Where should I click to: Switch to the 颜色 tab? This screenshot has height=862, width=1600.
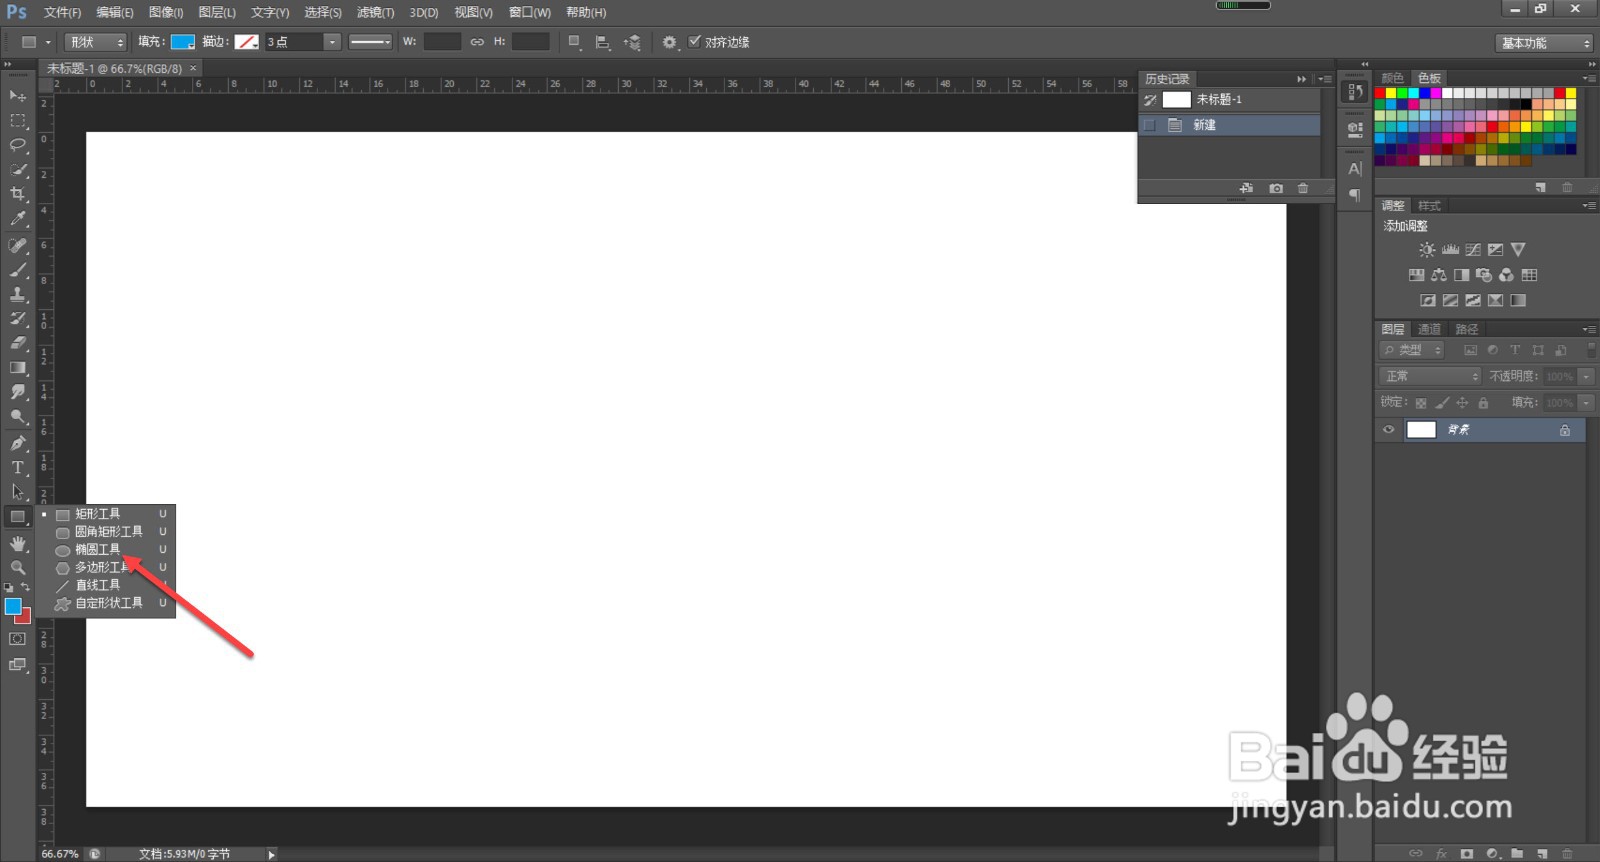coord(1393,78)
